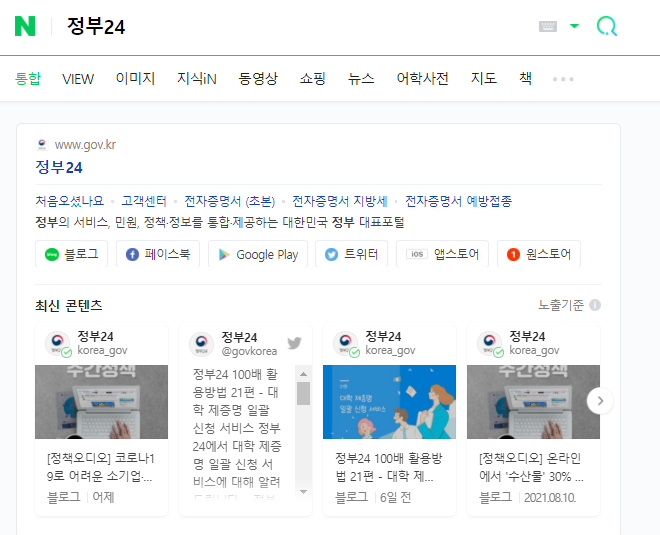Screen dimensions: 660x535
Task: Show next cards with the right chevron
Action: [600, 401]
